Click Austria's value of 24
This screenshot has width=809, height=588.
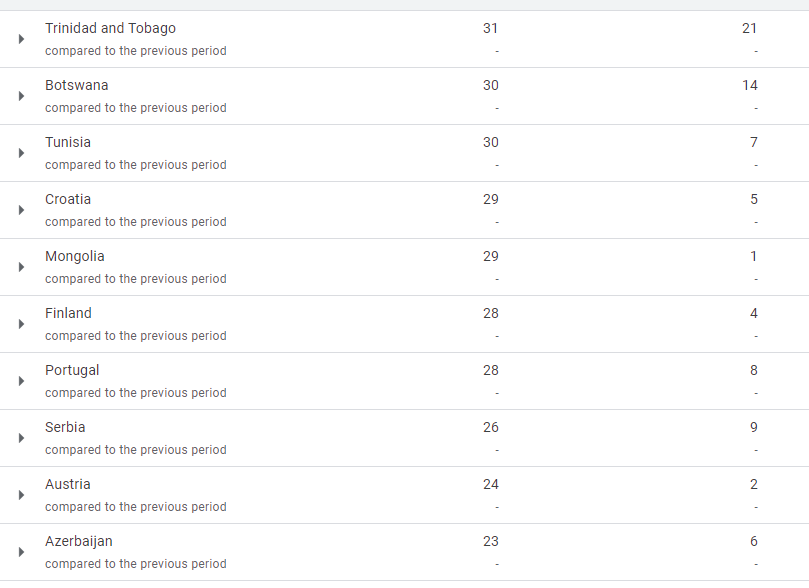coord(491,484)
